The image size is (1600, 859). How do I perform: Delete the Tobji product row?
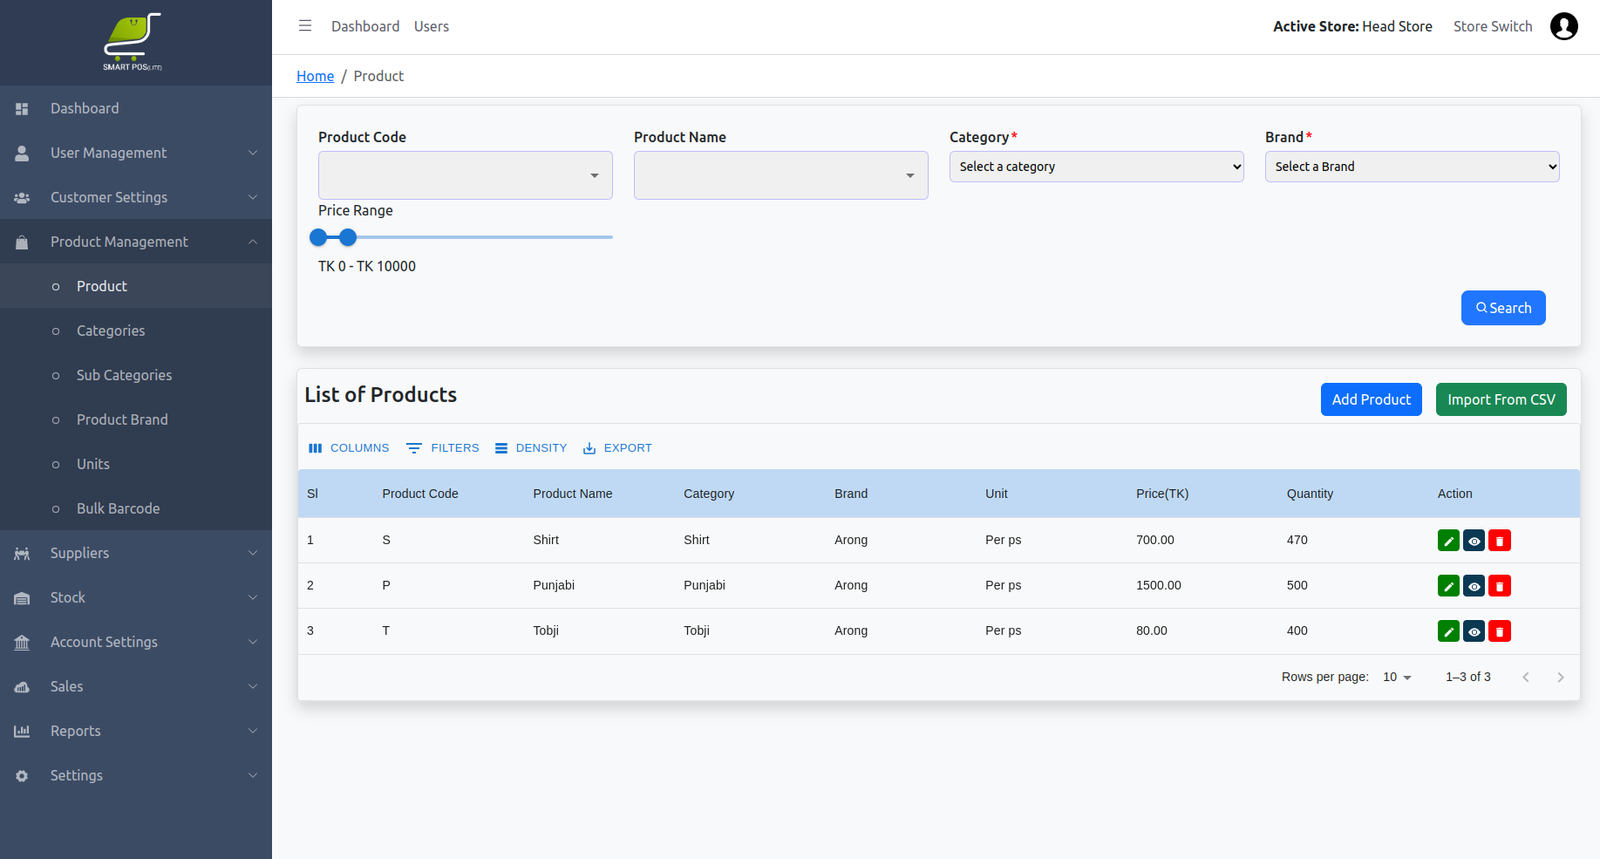(x=1499, y=631)
